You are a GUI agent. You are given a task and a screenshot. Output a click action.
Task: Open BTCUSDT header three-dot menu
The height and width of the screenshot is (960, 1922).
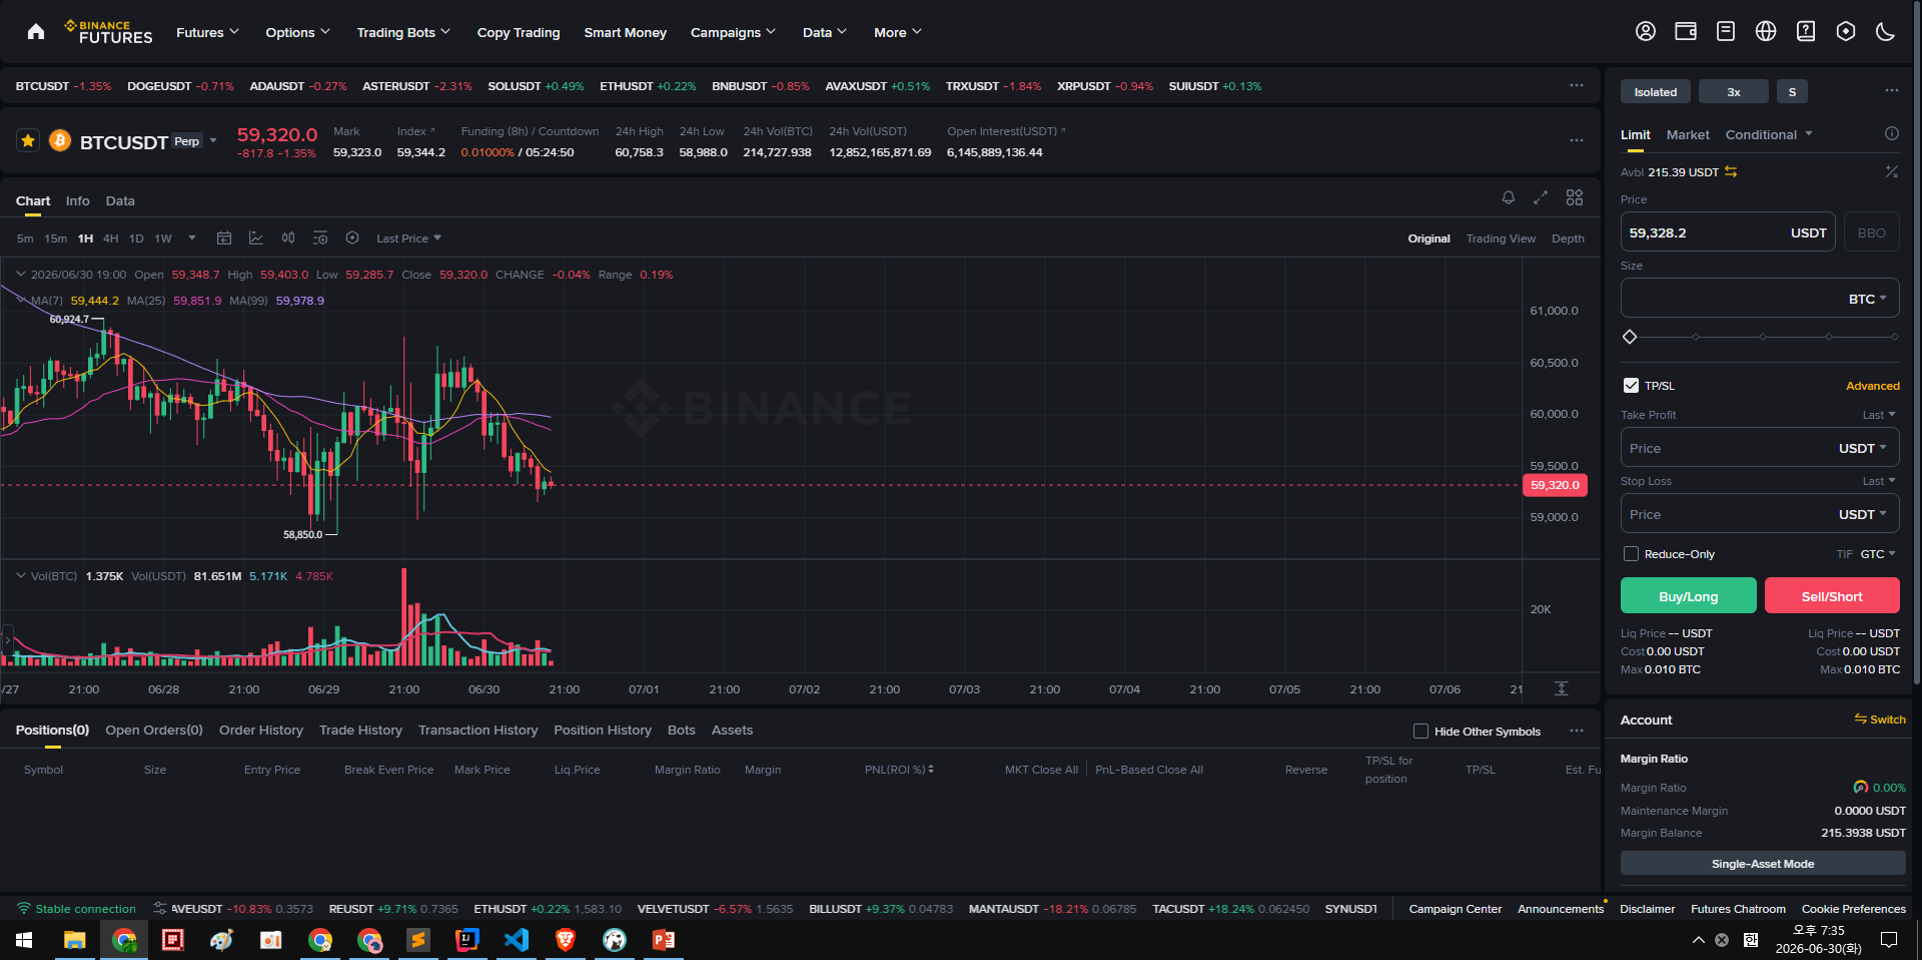coord(1576,141)
